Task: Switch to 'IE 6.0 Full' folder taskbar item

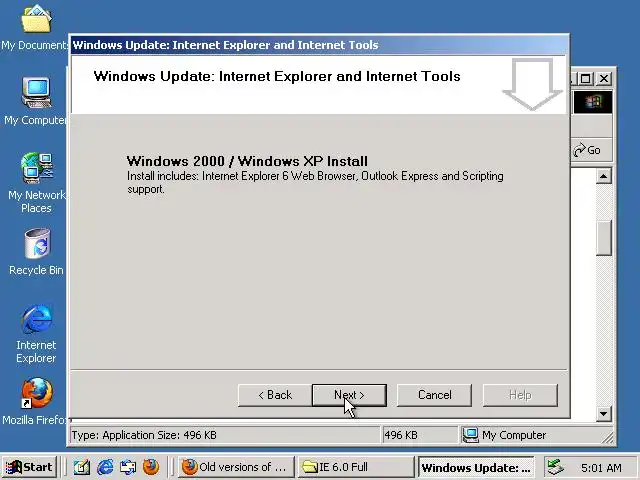Action: point(355,467)
